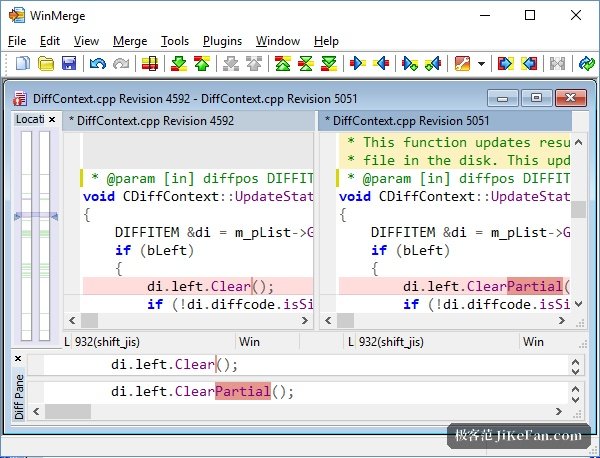Image resolution: width=600 pixels, height=458 pixels.
Task: Go to next difference (green down arrow)
Action: click(x=179, y=64)
